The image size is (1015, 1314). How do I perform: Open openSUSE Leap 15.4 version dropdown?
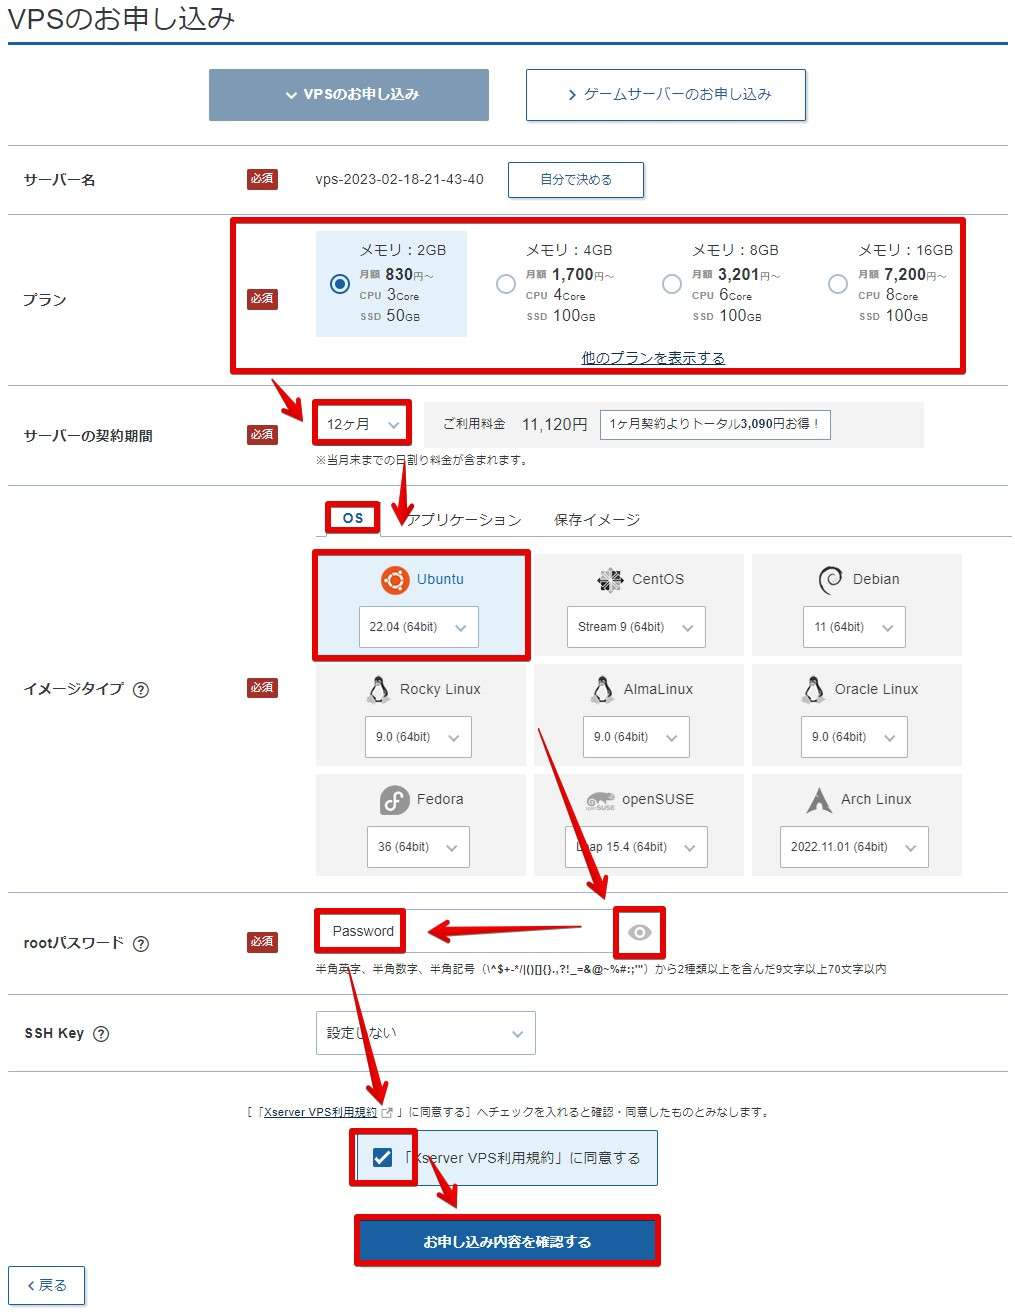click(636, 848)
